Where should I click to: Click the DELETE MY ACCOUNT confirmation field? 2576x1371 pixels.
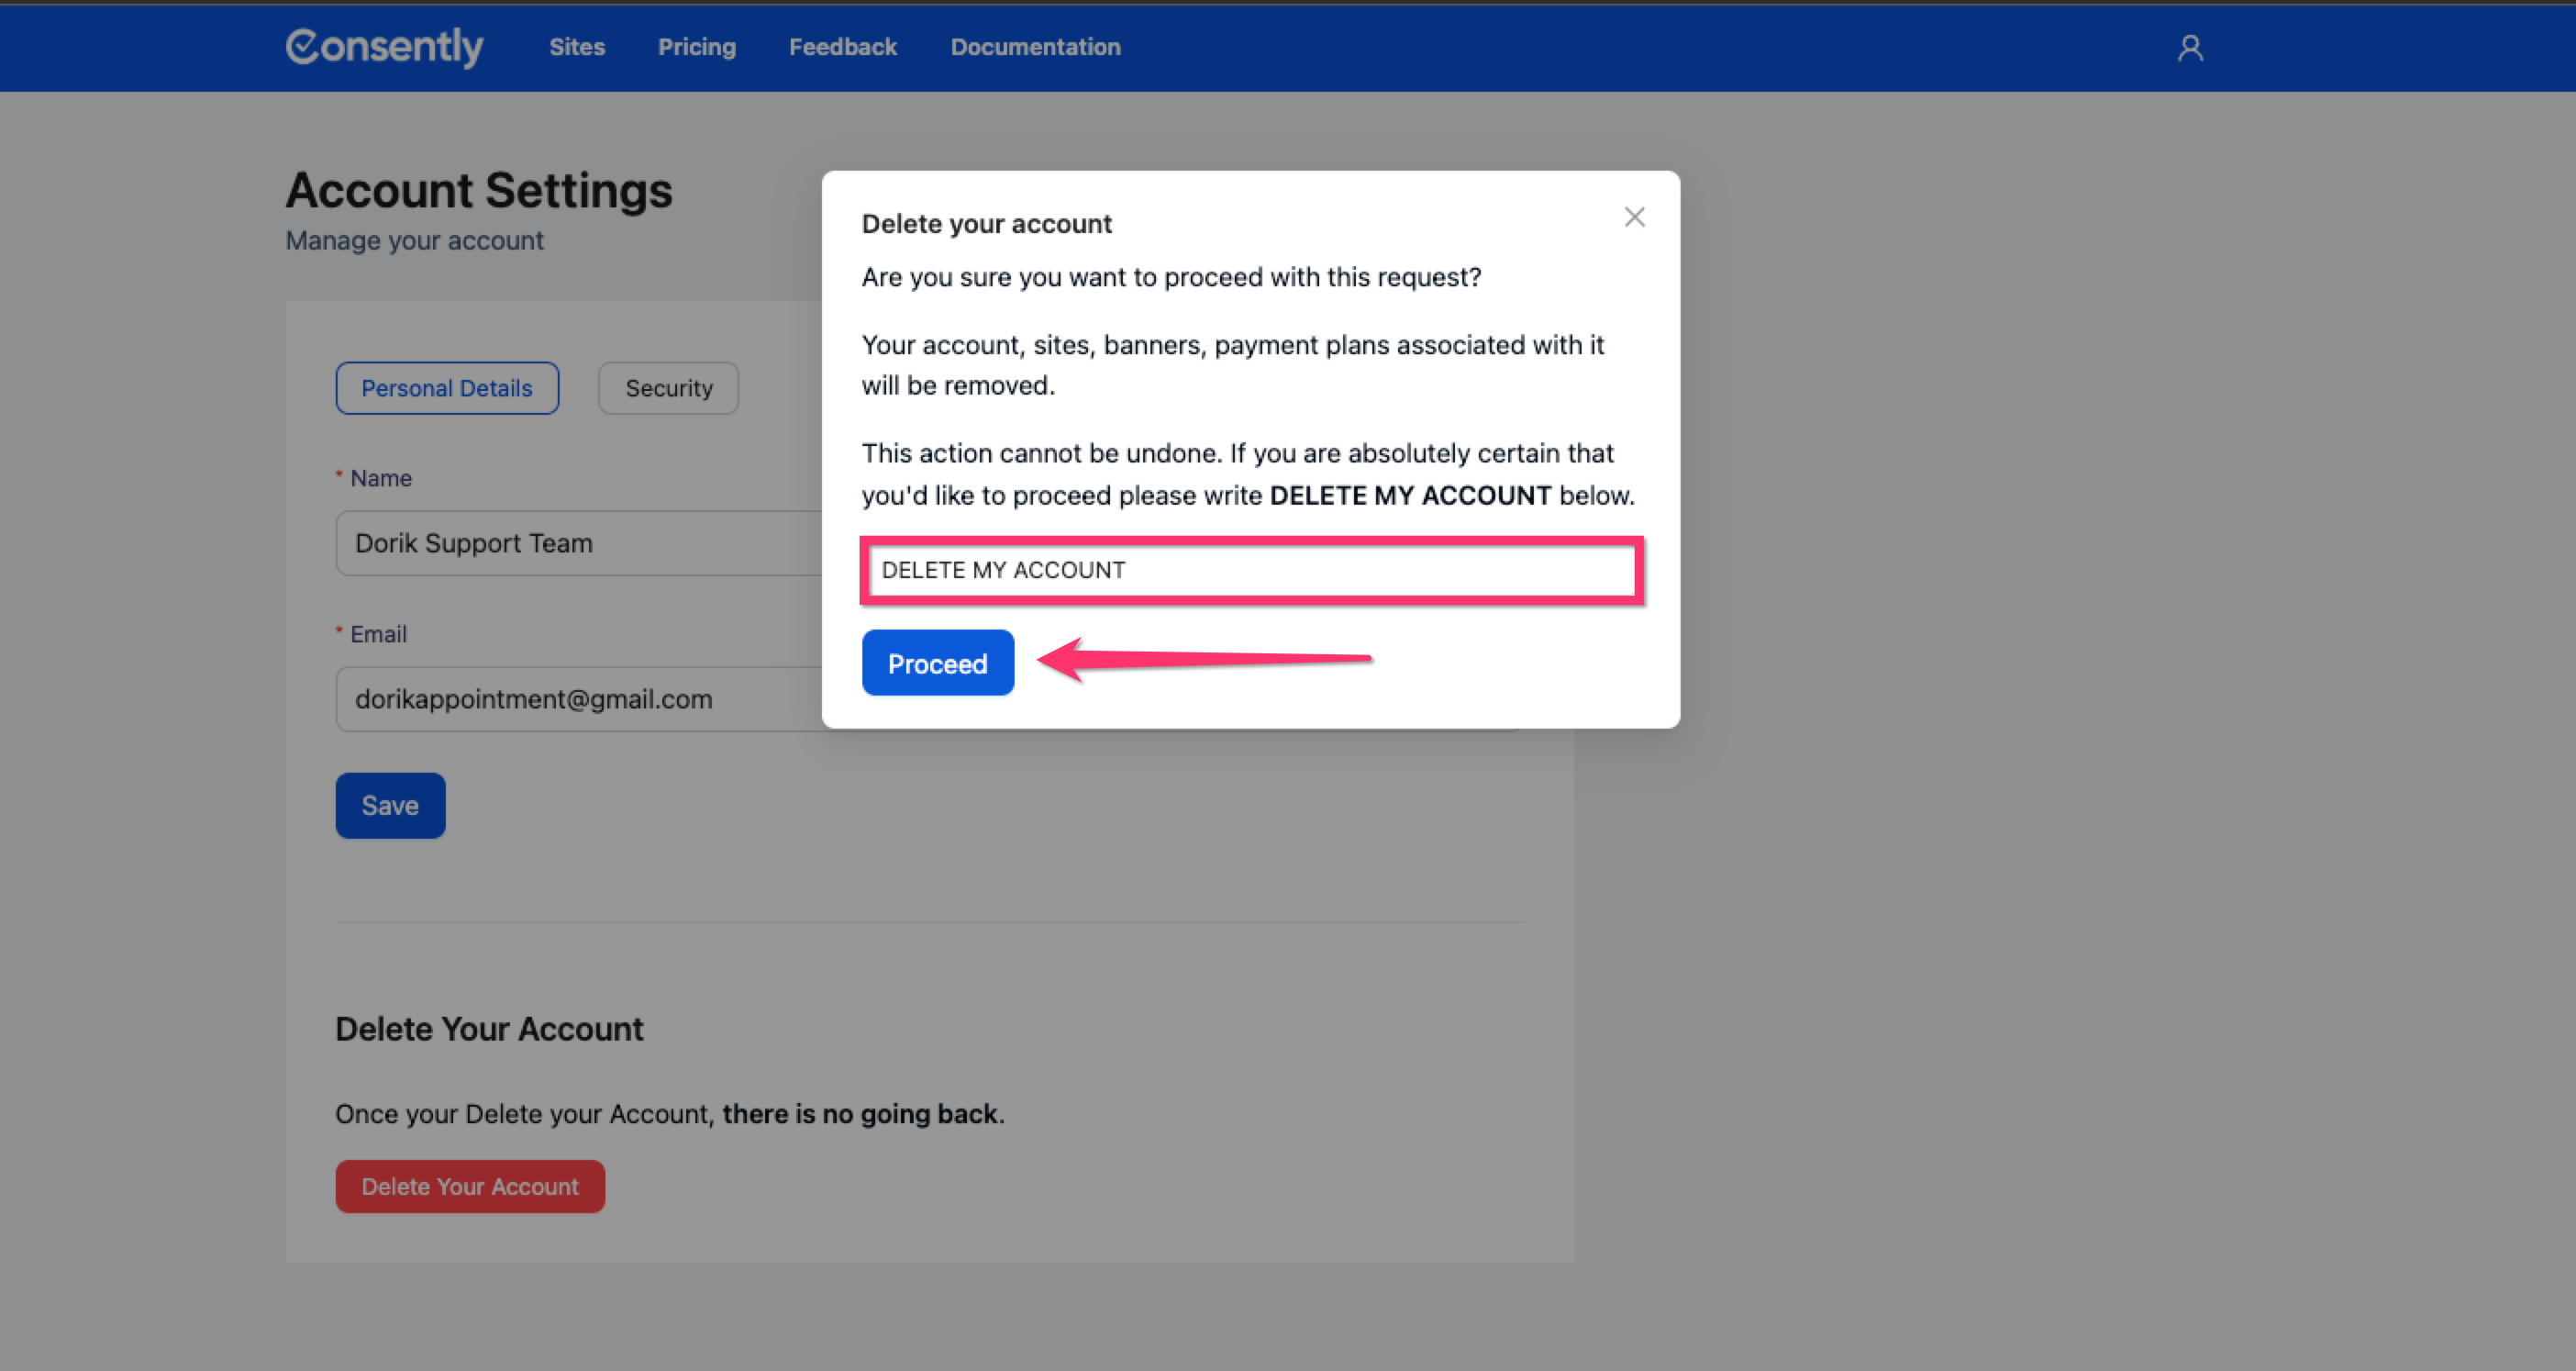click(x=1250, y=570)
